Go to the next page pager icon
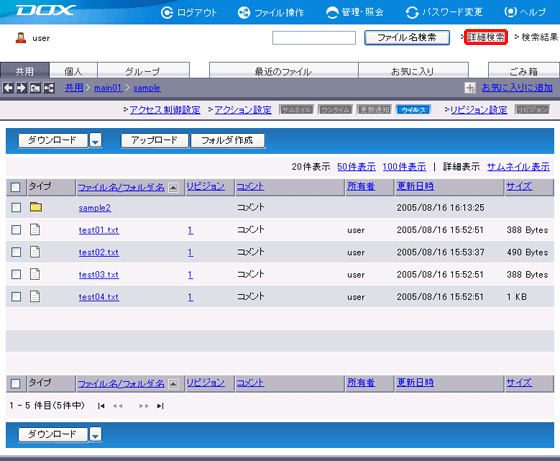The width and height of the screenshot is (560, 461). pyautogui.click(x=144, y=406)
